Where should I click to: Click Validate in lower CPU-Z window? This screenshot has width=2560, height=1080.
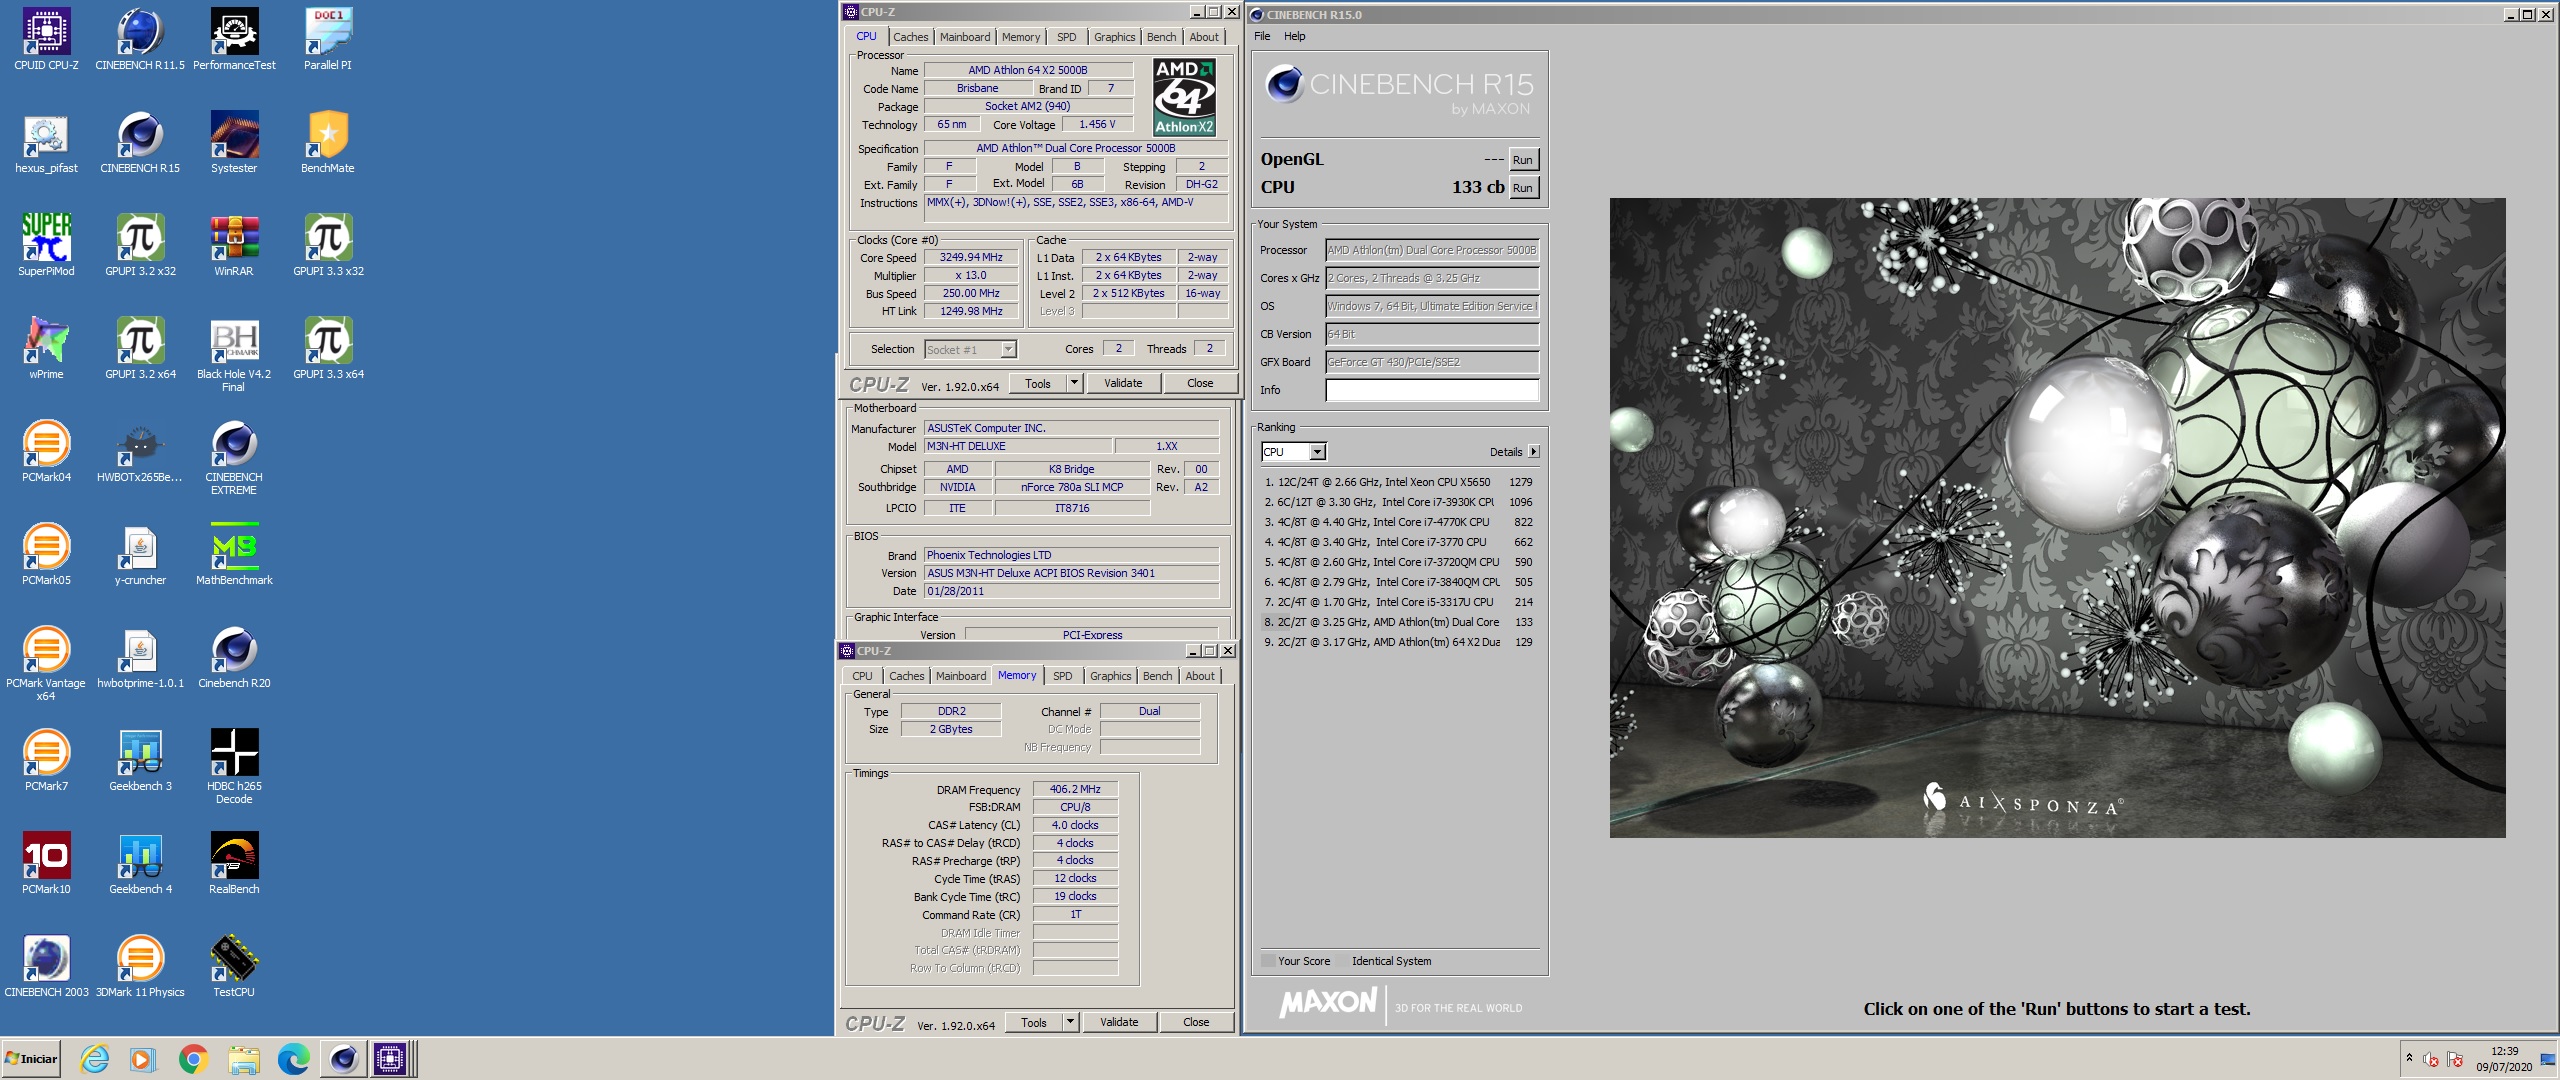pyautogui.click(x=1119, y=1022)
